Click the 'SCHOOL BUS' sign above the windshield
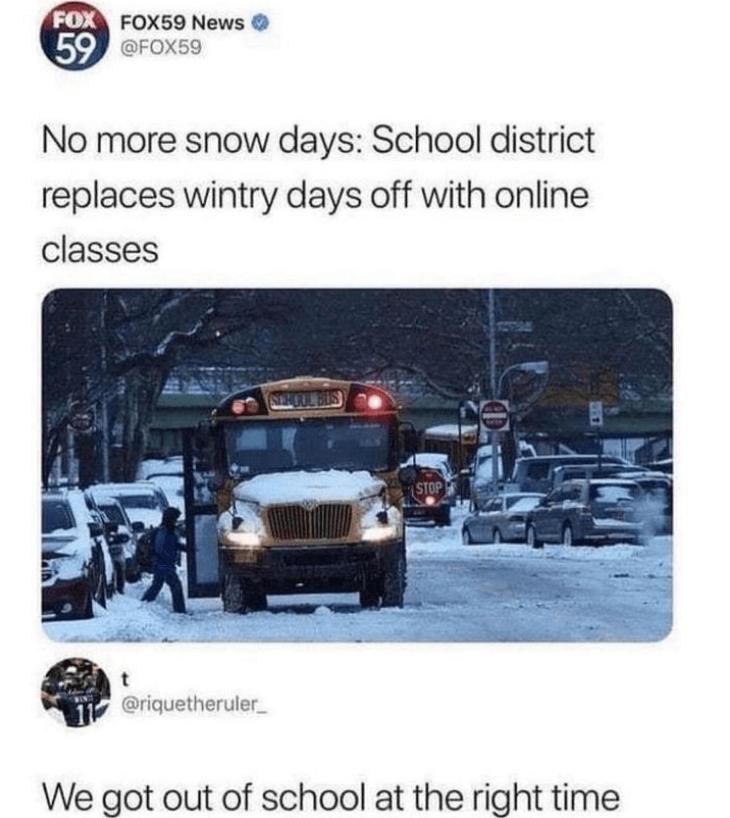Screen dimensions: 730x818 (x=305, y=401)
